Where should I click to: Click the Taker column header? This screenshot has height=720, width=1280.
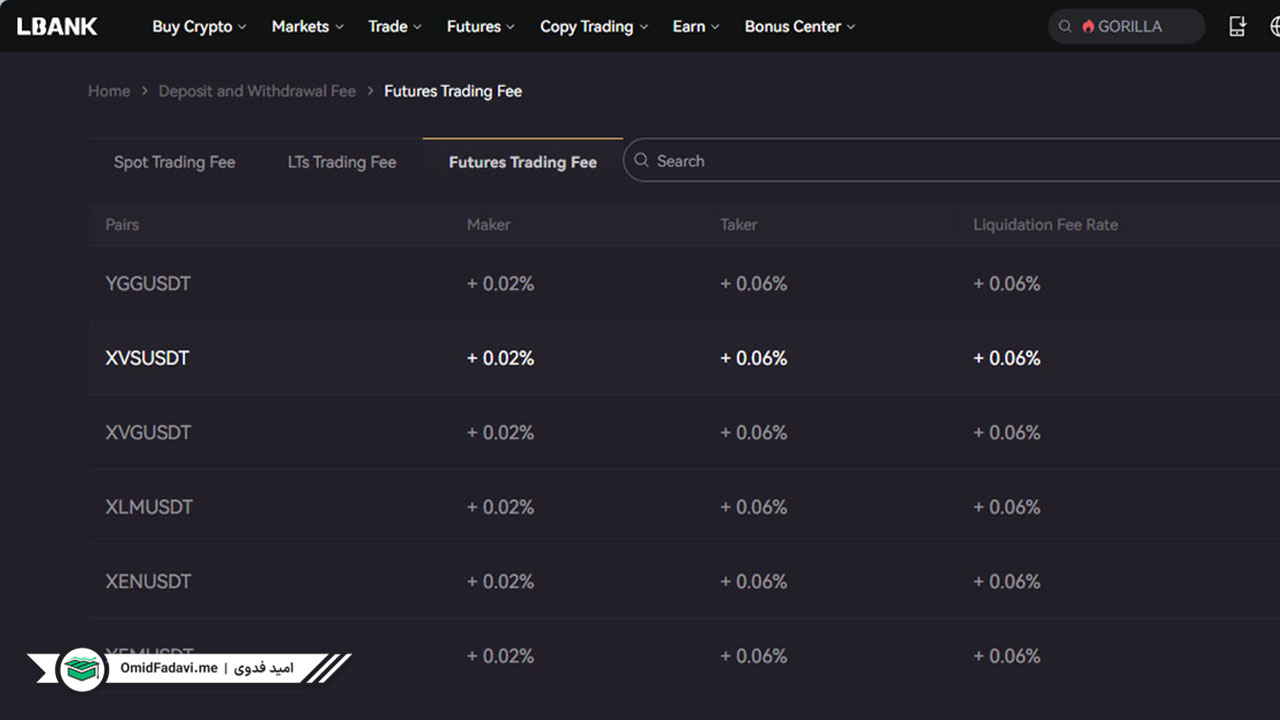(x=739, y=225)
